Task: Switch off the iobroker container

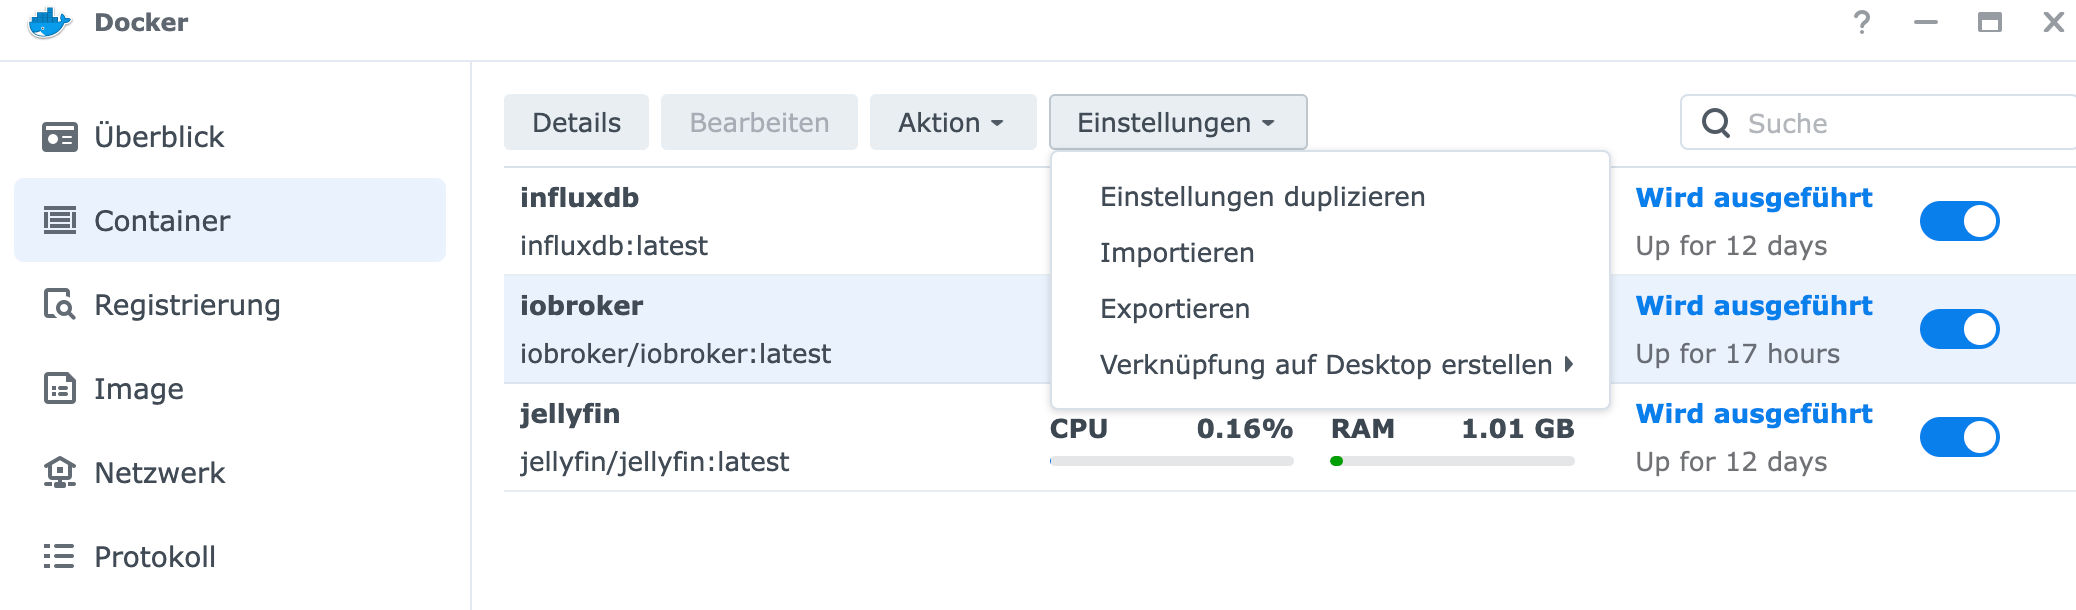Action: pos(1959,329)
